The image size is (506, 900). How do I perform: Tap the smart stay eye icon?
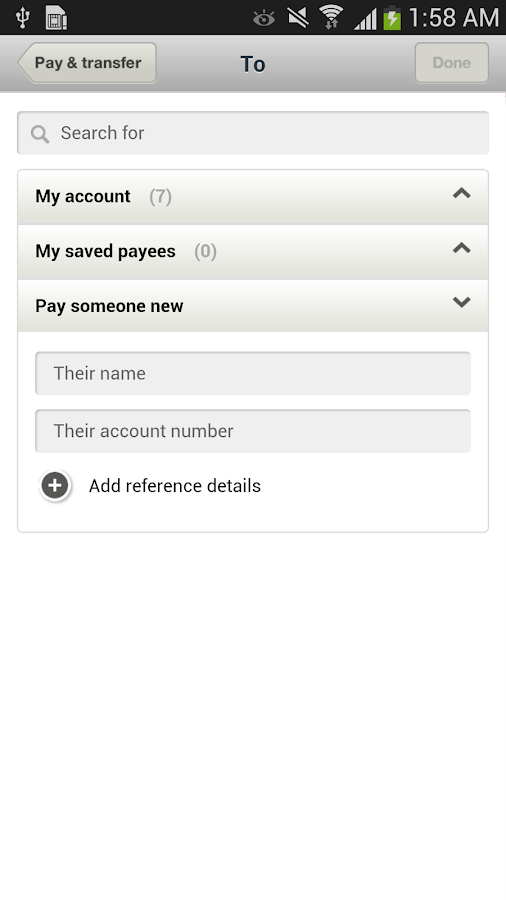pyautogui.click(x=264, y=18)
